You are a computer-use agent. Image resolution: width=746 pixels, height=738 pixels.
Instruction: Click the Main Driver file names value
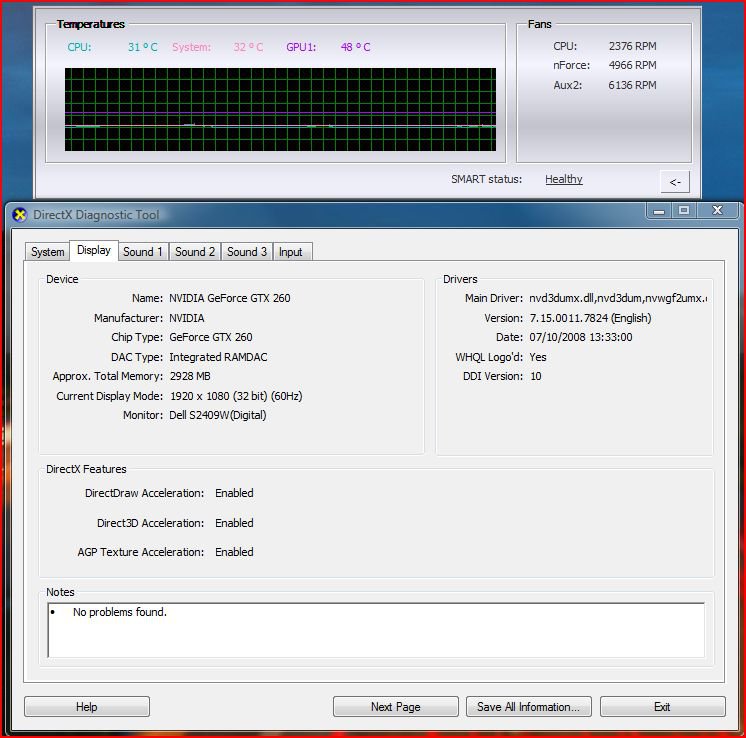click(618, 298)
